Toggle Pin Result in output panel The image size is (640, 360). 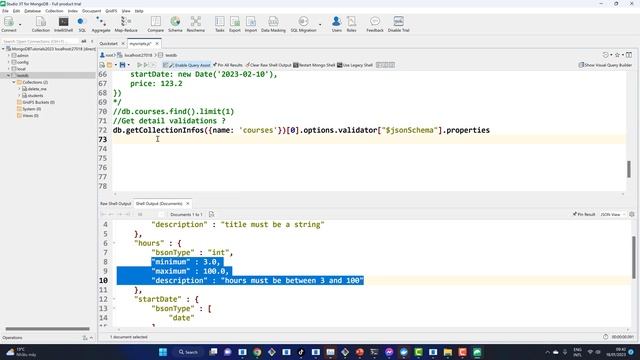click(584, 214)
